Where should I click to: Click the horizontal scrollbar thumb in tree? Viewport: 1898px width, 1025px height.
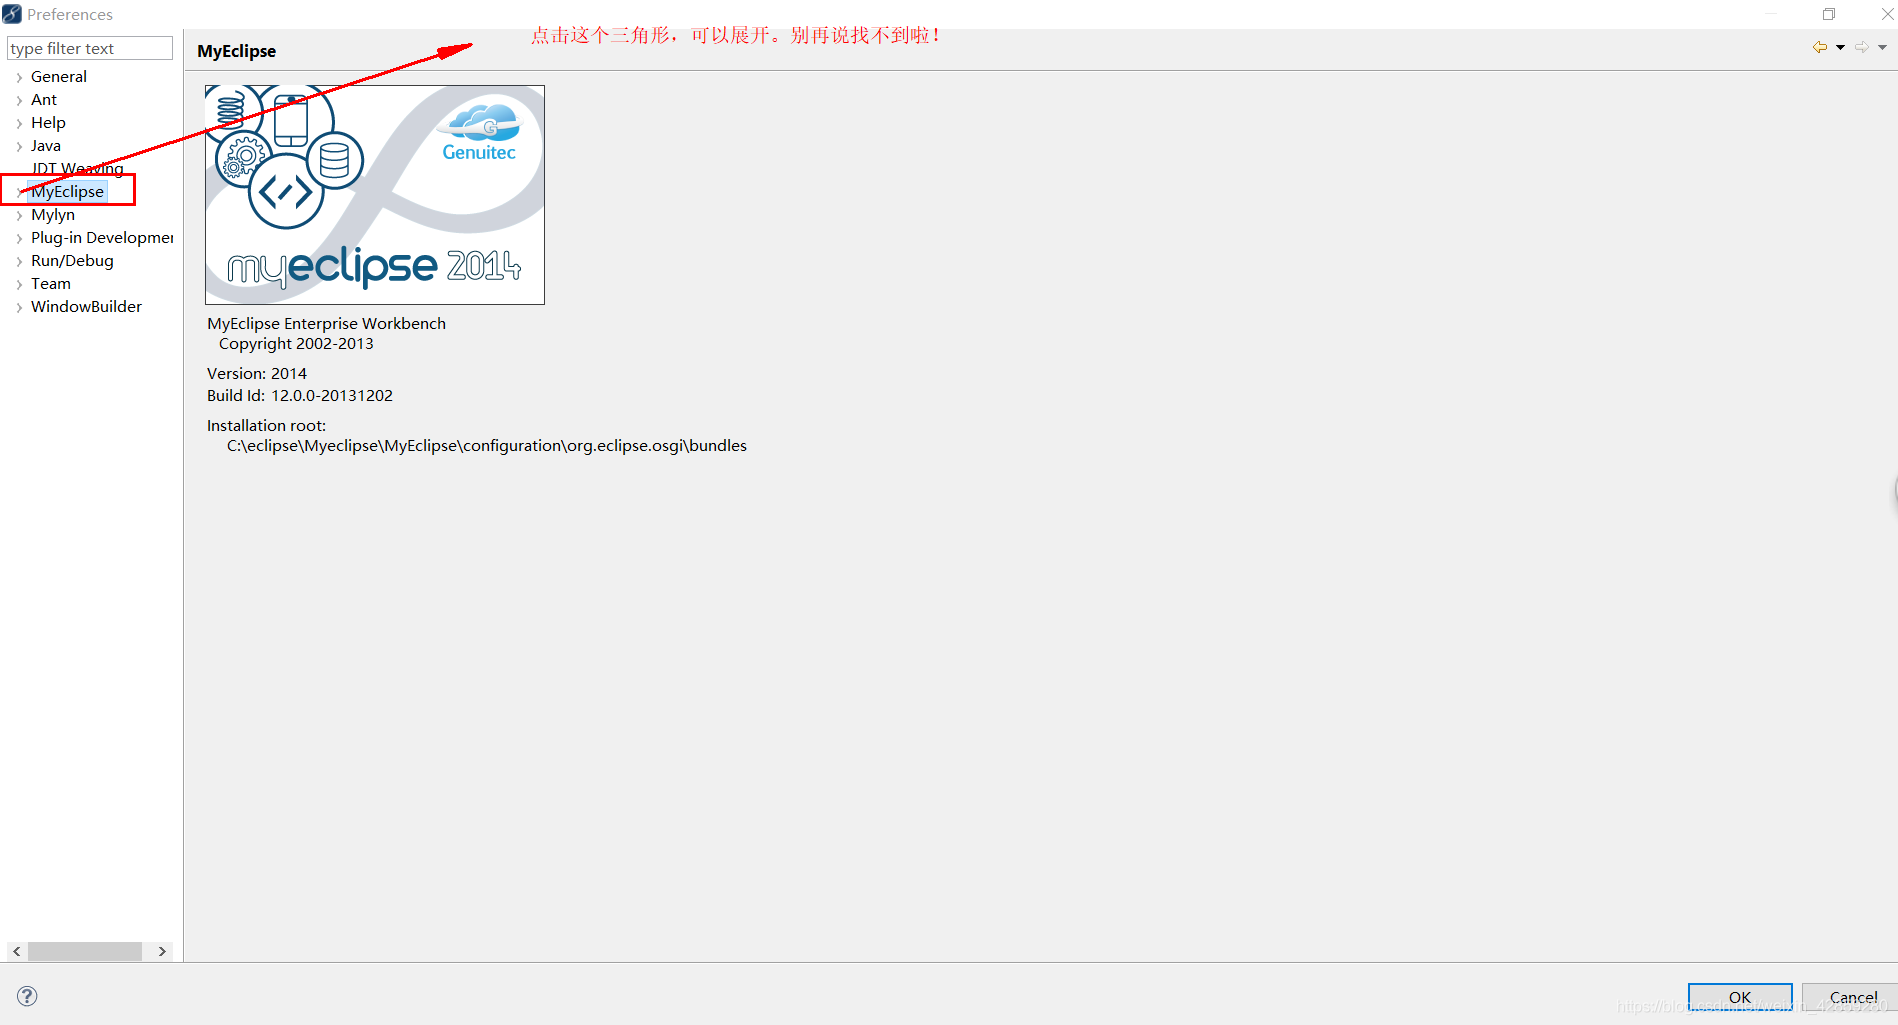pyautogui.click(x=85, y=951)
